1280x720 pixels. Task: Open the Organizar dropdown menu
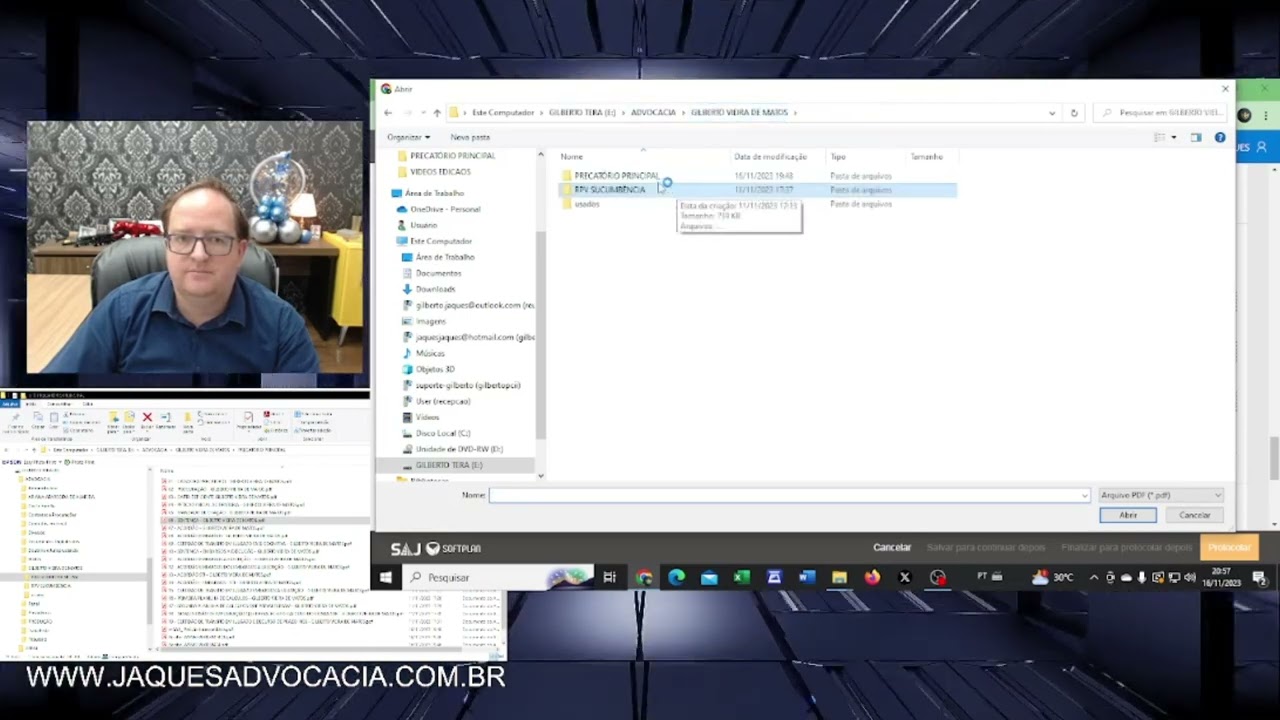coord(409,137)
